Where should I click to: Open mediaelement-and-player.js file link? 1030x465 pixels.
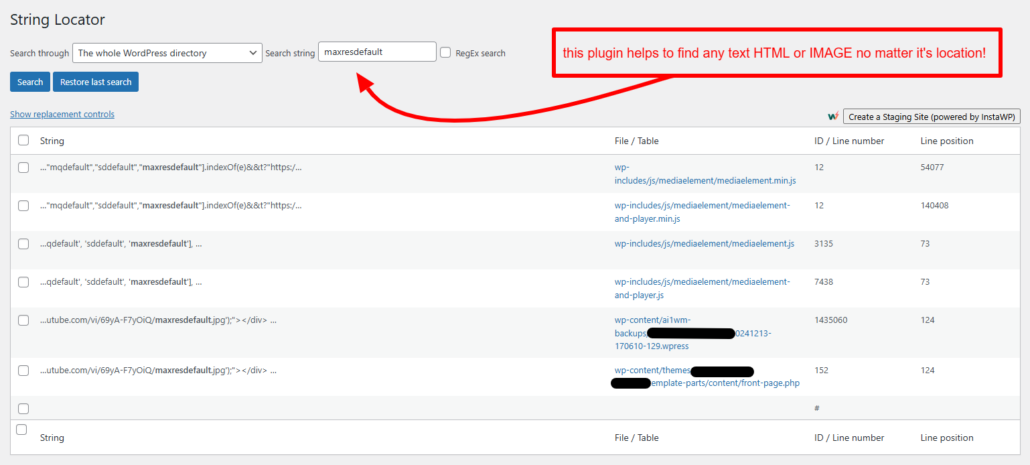[x=702, y=288]
